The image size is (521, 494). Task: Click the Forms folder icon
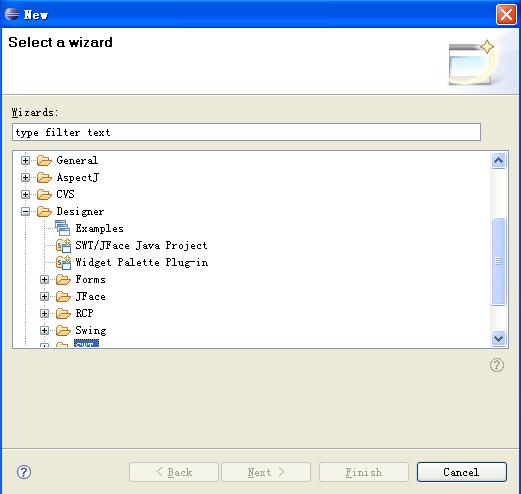63,279
